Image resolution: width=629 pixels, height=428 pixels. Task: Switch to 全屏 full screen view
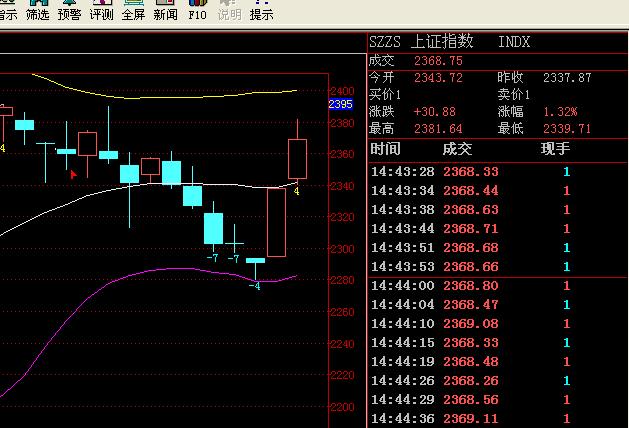point(133,11)
